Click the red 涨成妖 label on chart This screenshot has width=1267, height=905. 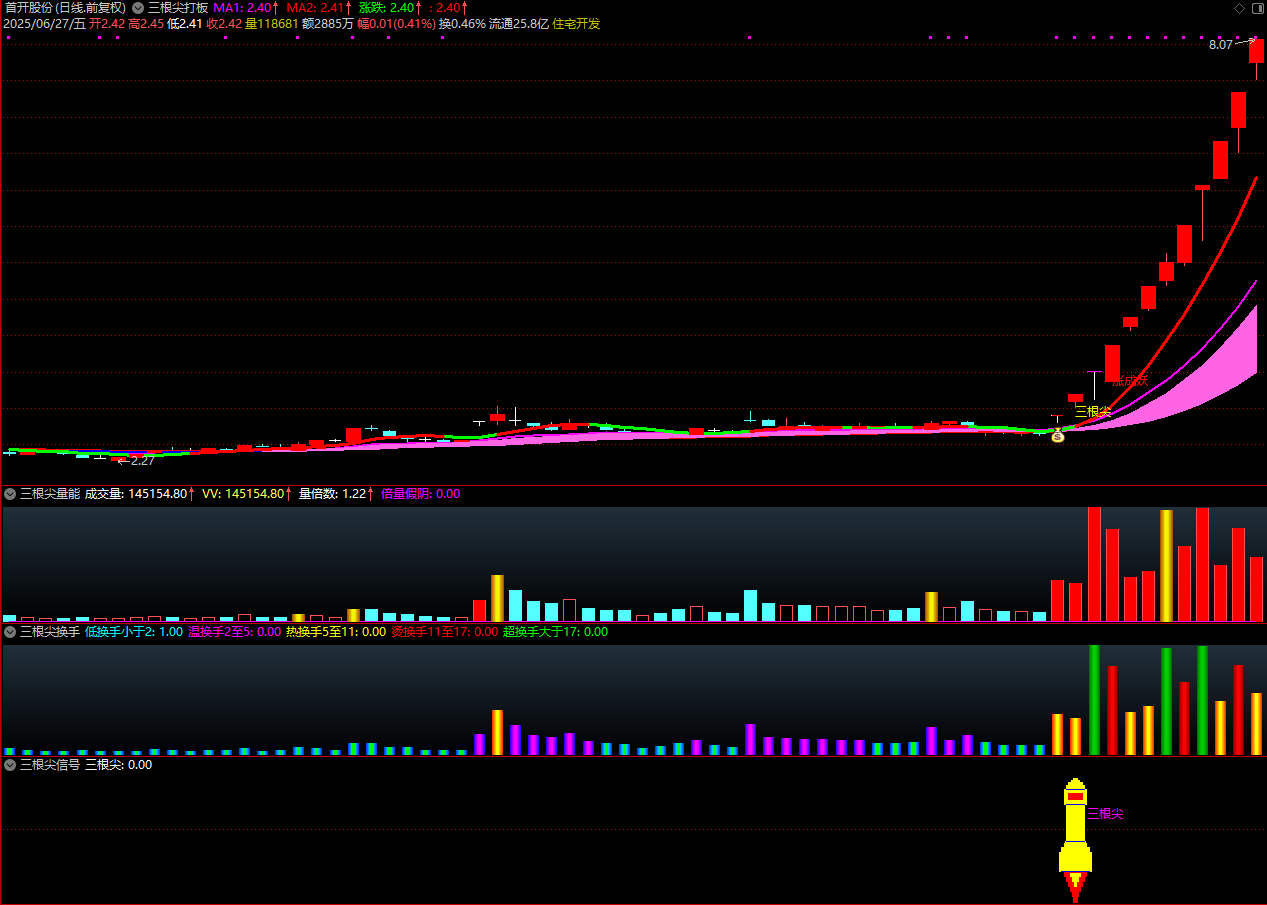click(1131, 381)
